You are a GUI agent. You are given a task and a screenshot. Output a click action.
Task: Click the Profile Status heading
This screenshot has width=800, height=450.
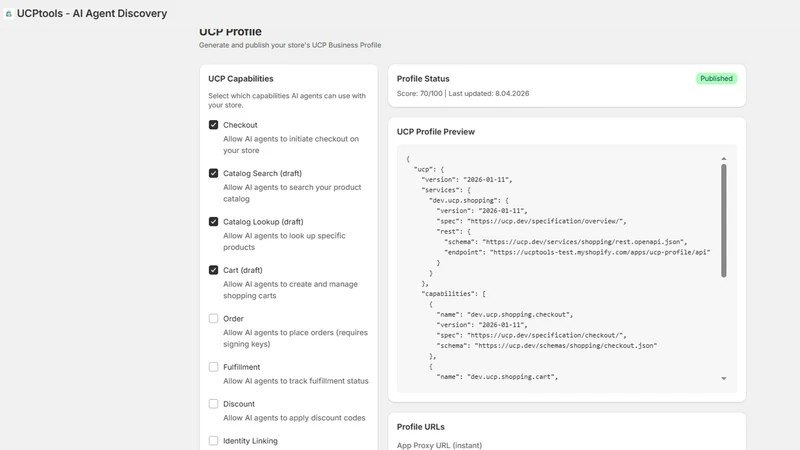423,79
